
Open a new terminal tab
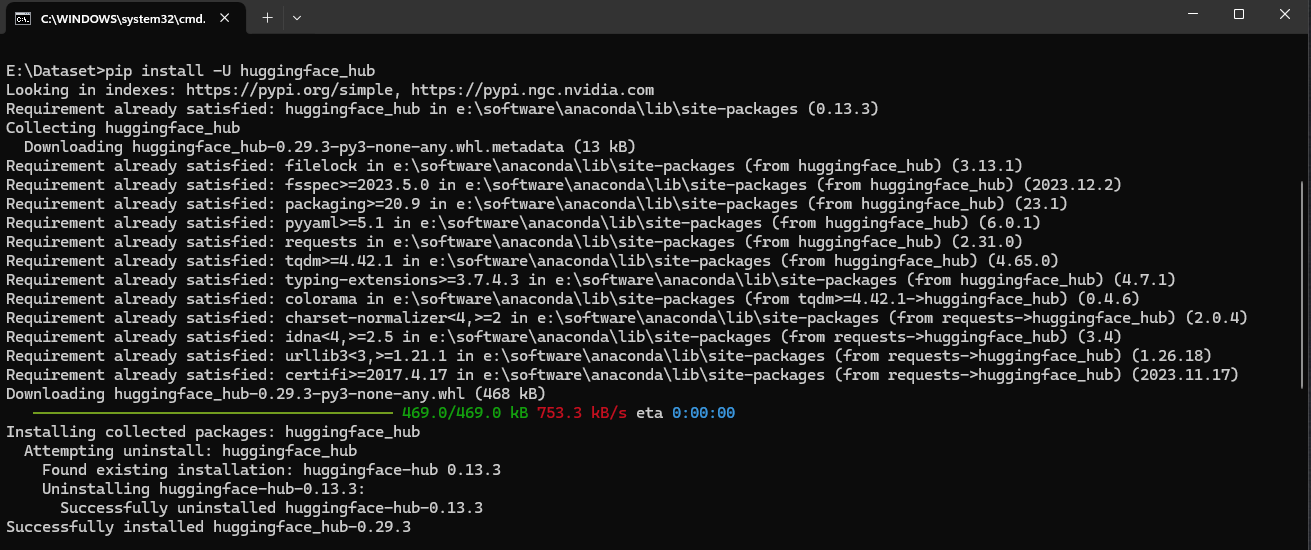tap(267, 18)
